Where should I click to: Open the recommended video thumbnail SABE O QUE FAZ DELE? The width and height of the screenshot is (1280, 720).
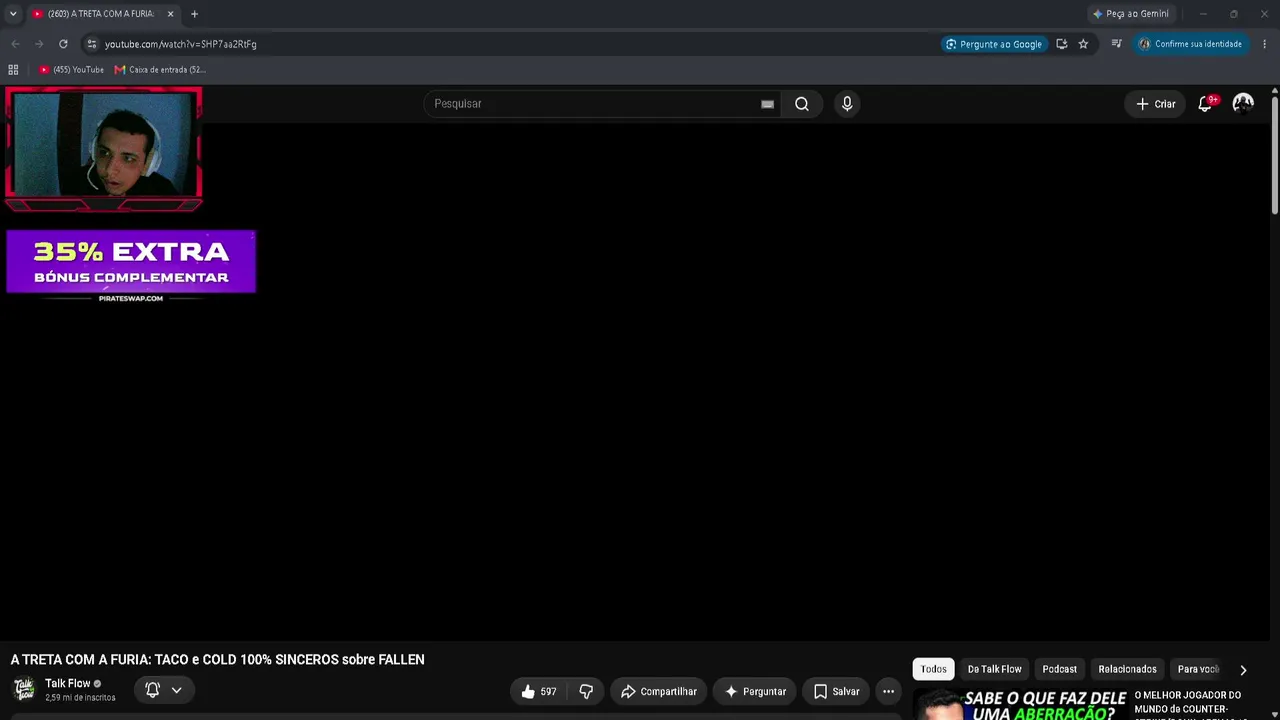click(x=1020, y=704)
